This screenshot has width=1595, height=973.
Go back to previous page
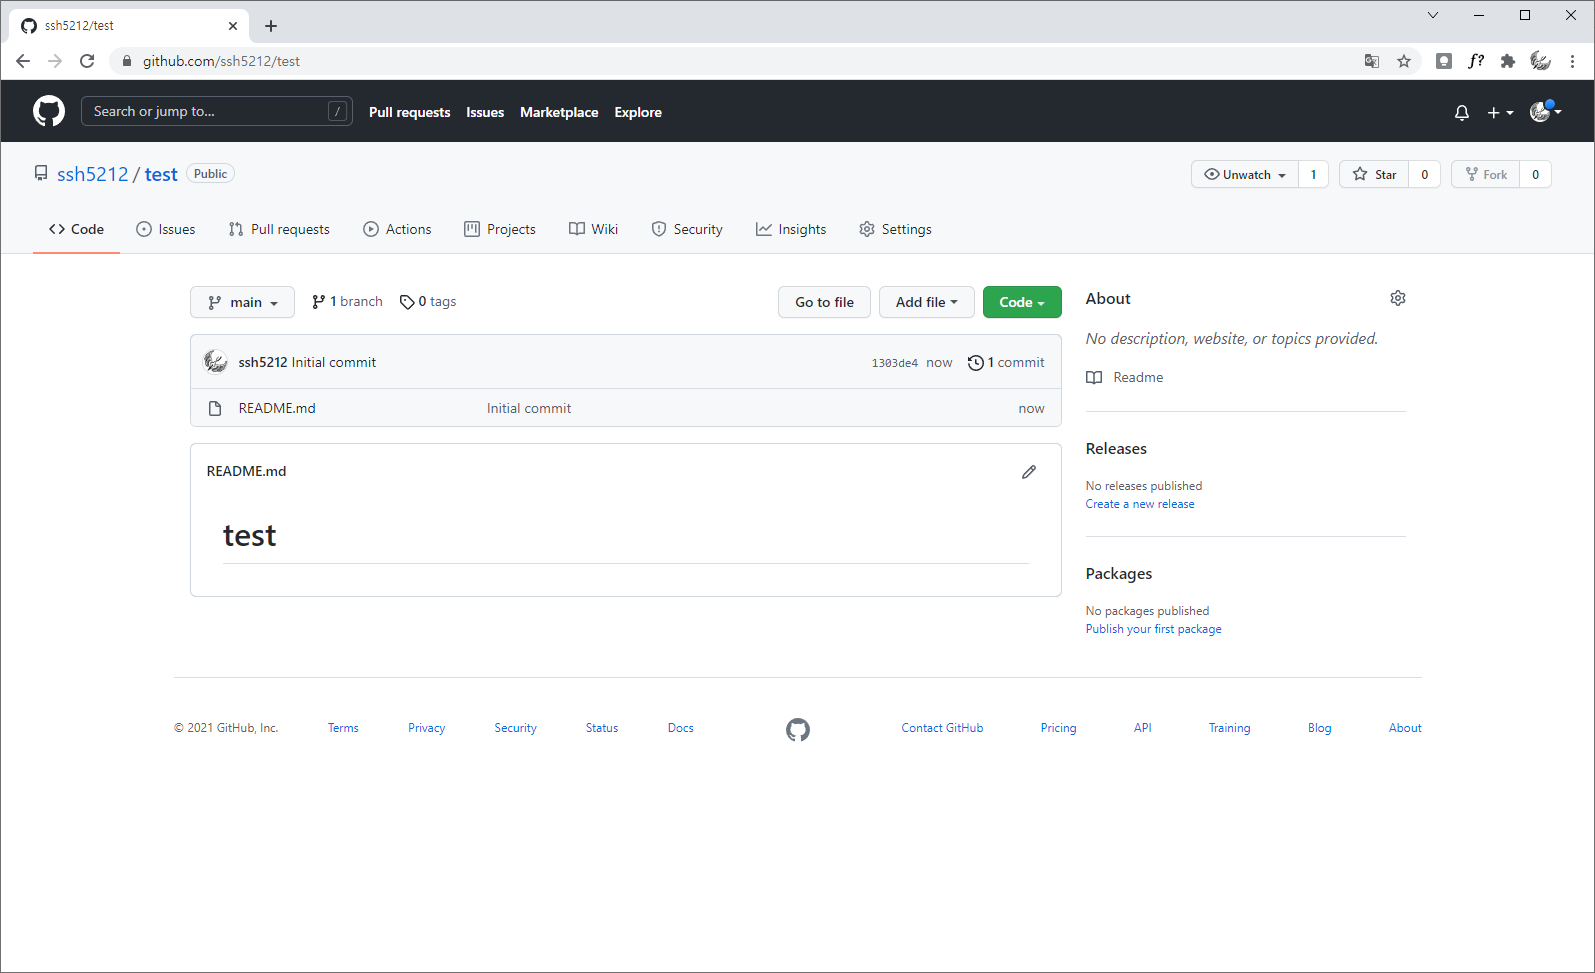(x=23, y=61)
